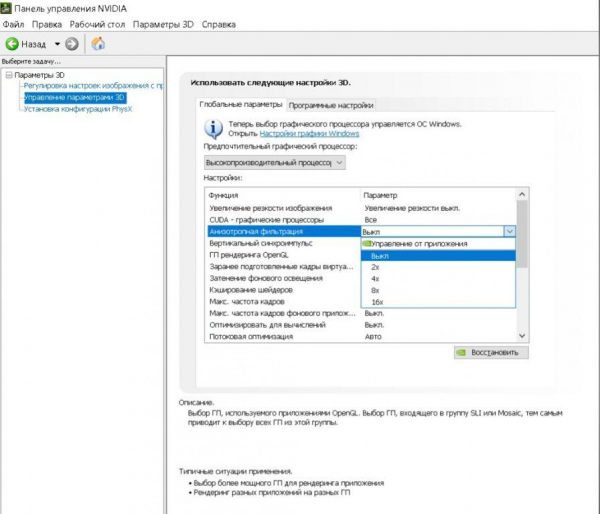This screenshot has height=514, width=600.
Task: Select Управление параметрами 3D tree item
Action: (x=75, y=98)
